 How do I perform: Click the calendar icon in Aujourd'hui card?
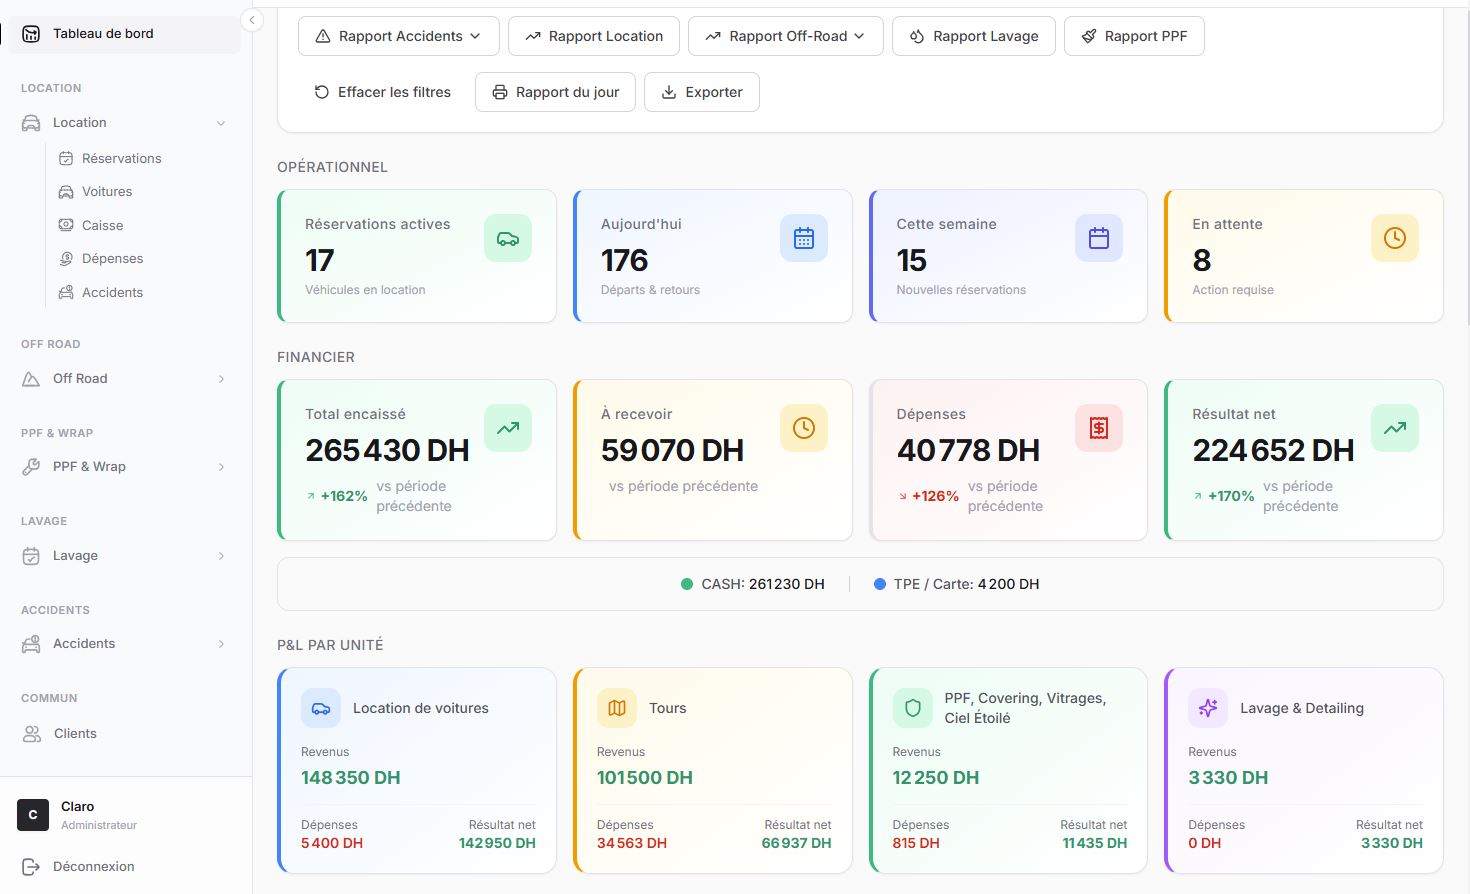click(803, 238)
